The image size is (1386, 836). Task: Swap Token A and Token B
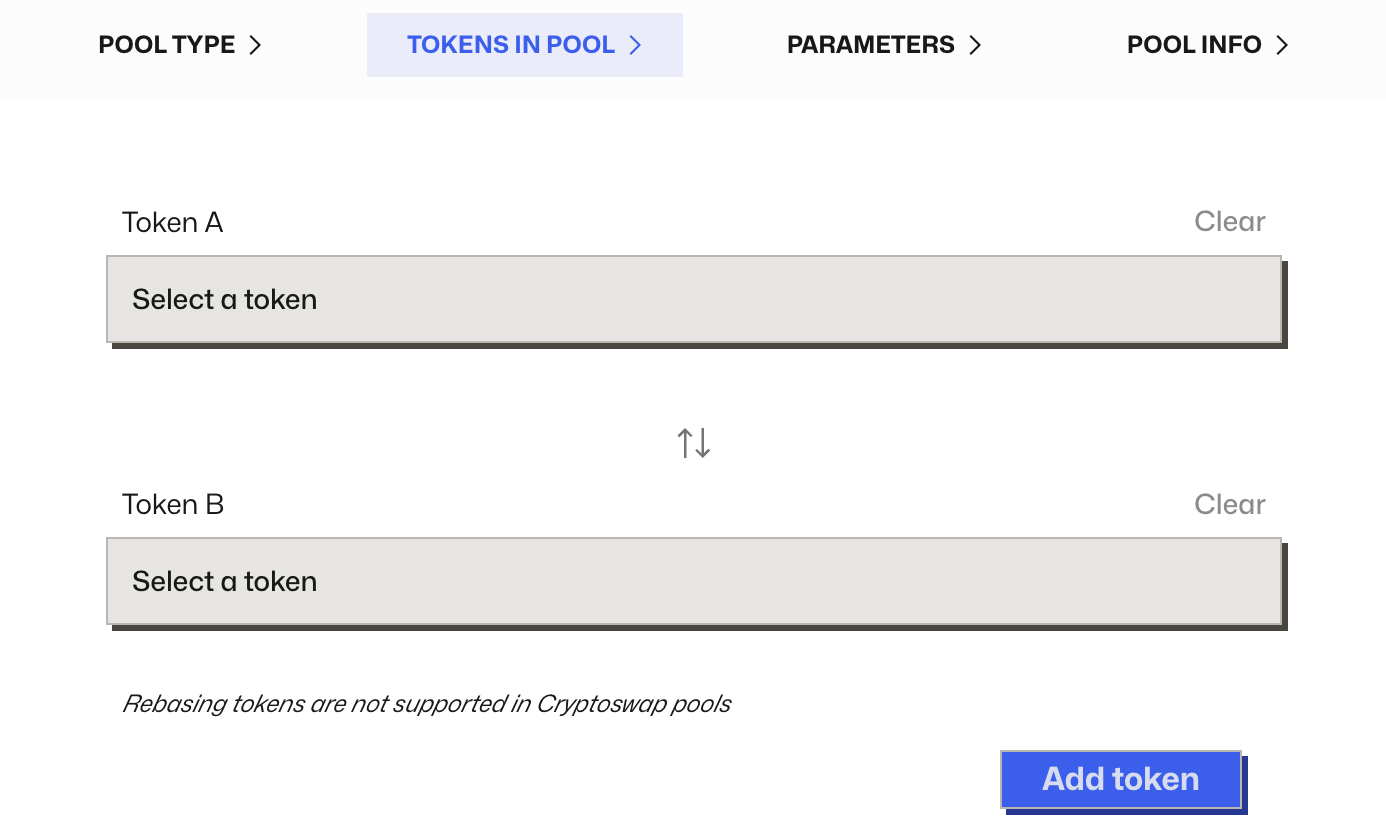pyautogui.click(x=694, y=442)
